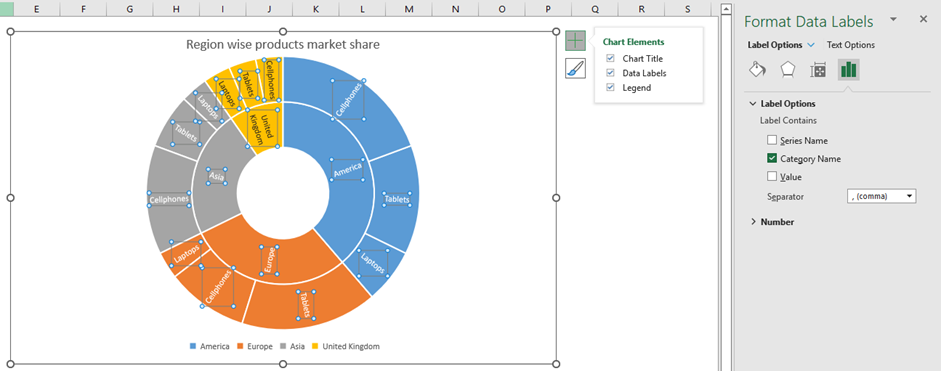Click the blue America legend color square
Viewport: 941px width, 371px height.
[193, 346]
